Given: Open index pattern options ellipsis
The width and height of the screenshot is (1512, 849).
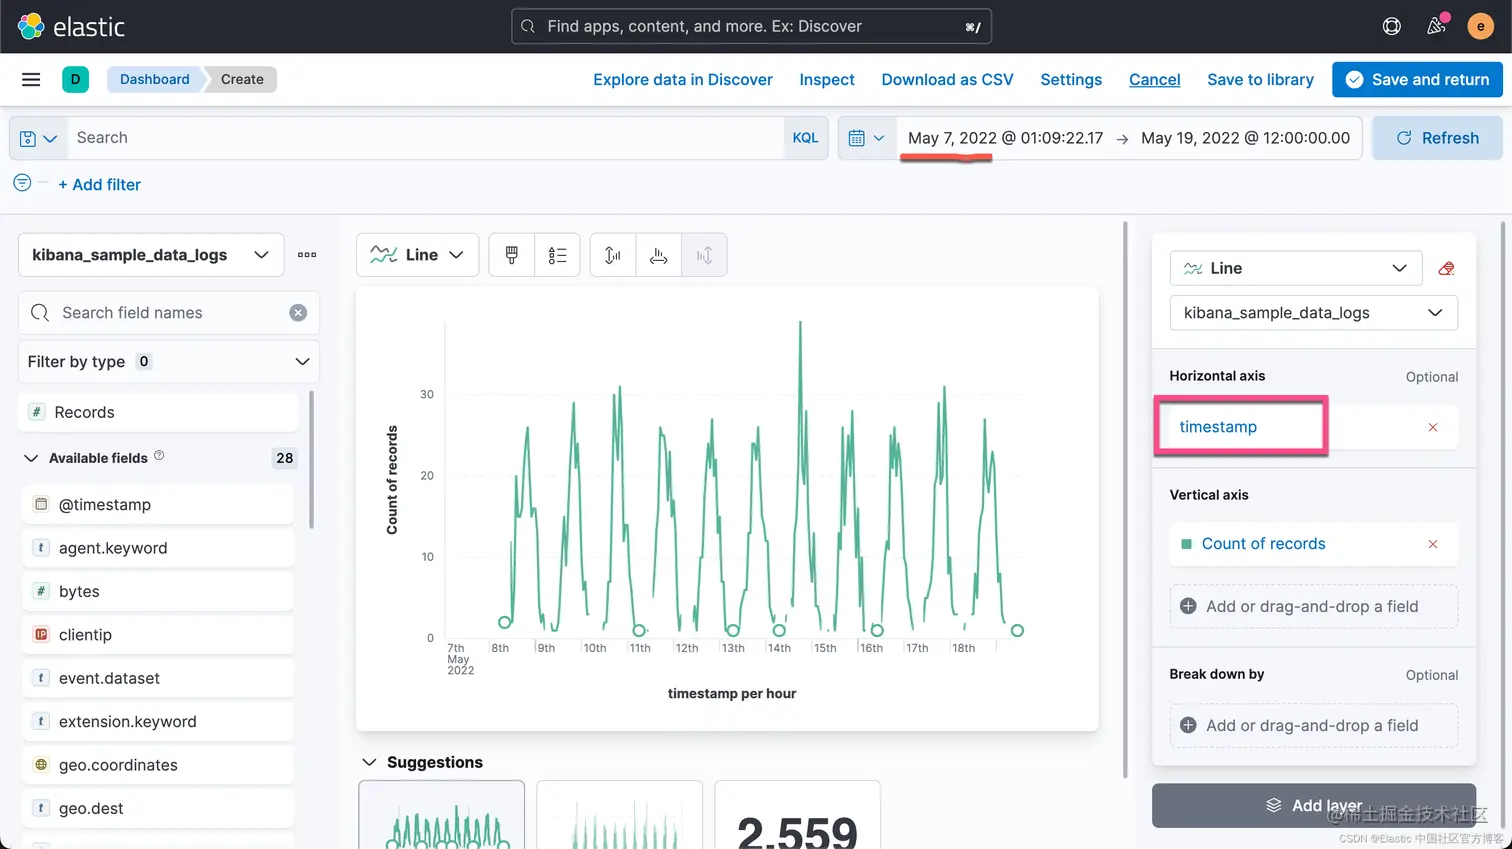Looking at the screenshot, I should pyautogui.click(x=307, y=255).
